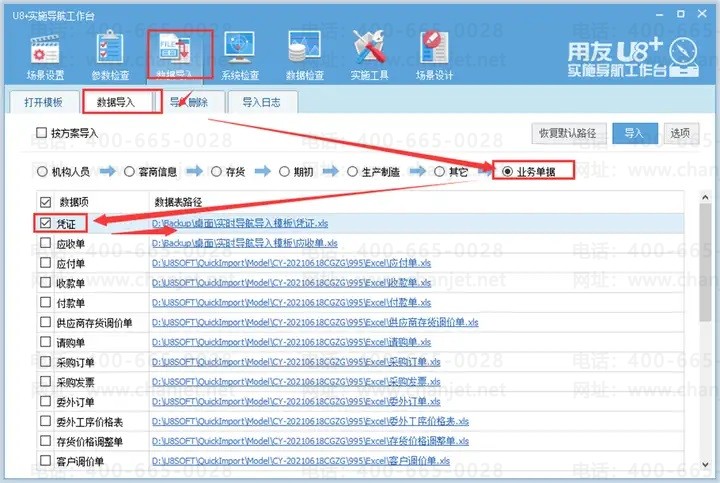Open the 应收单.xls path link

[x=245, y=243]
